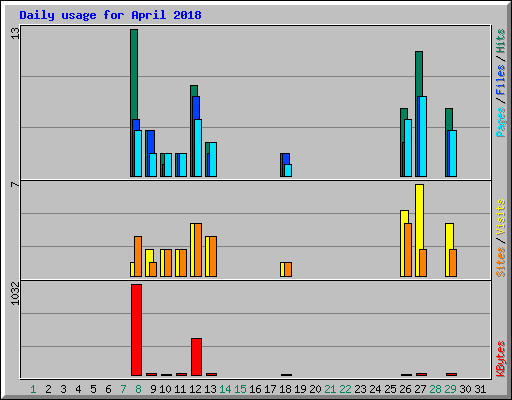The height and width of the screenshot is (400, 512).
Task: Click the day "27" axis label
Action: click(x=420, y=389)
